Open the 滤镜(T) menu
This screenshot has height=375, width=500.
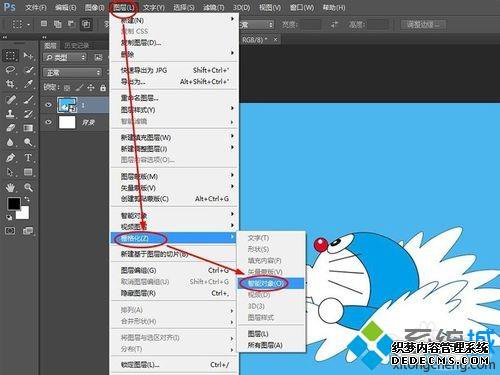213,7
